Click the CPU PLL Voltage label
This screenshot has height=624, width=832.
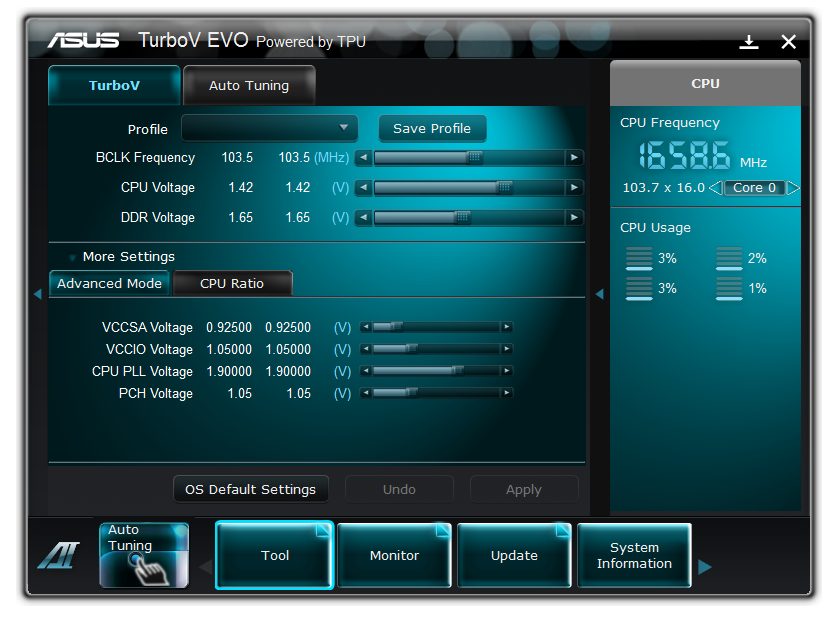click(142, 371)
